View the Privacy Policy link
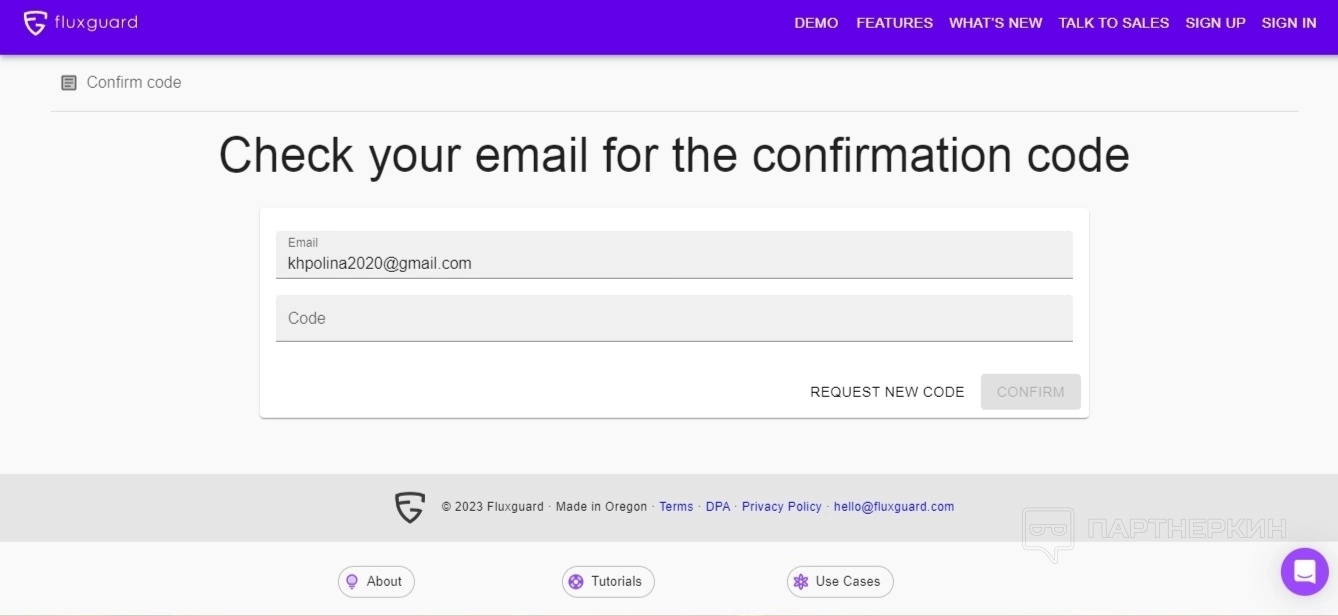 [781, 507]
